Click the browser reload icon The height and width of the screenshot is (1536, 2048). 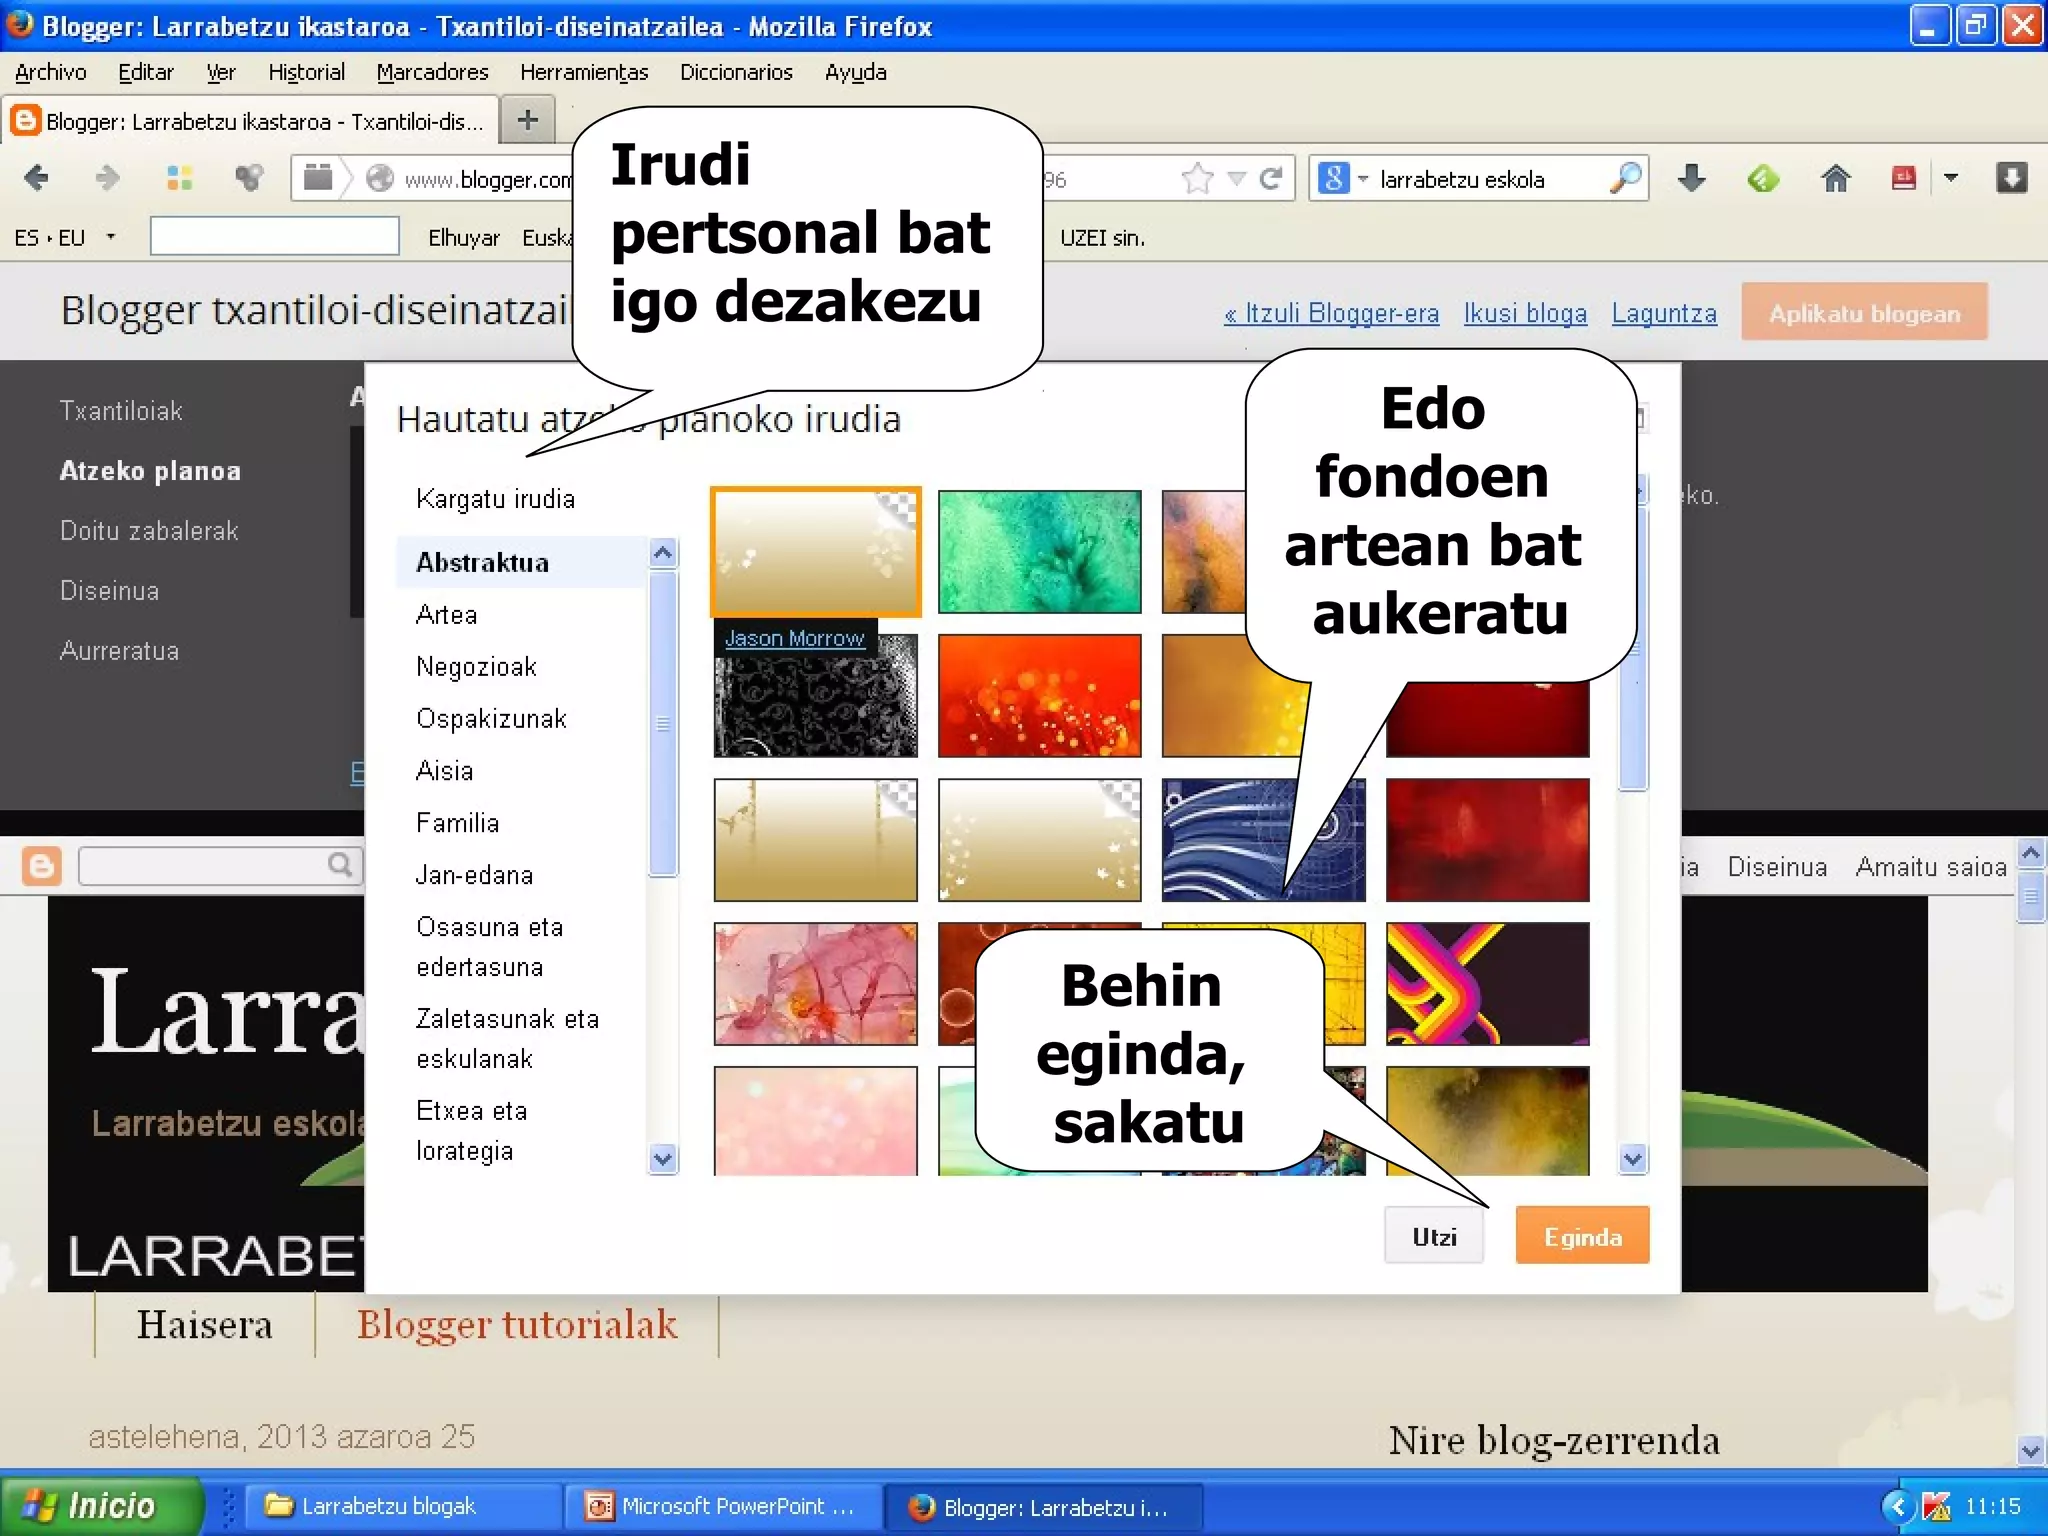click(1271, 179)
